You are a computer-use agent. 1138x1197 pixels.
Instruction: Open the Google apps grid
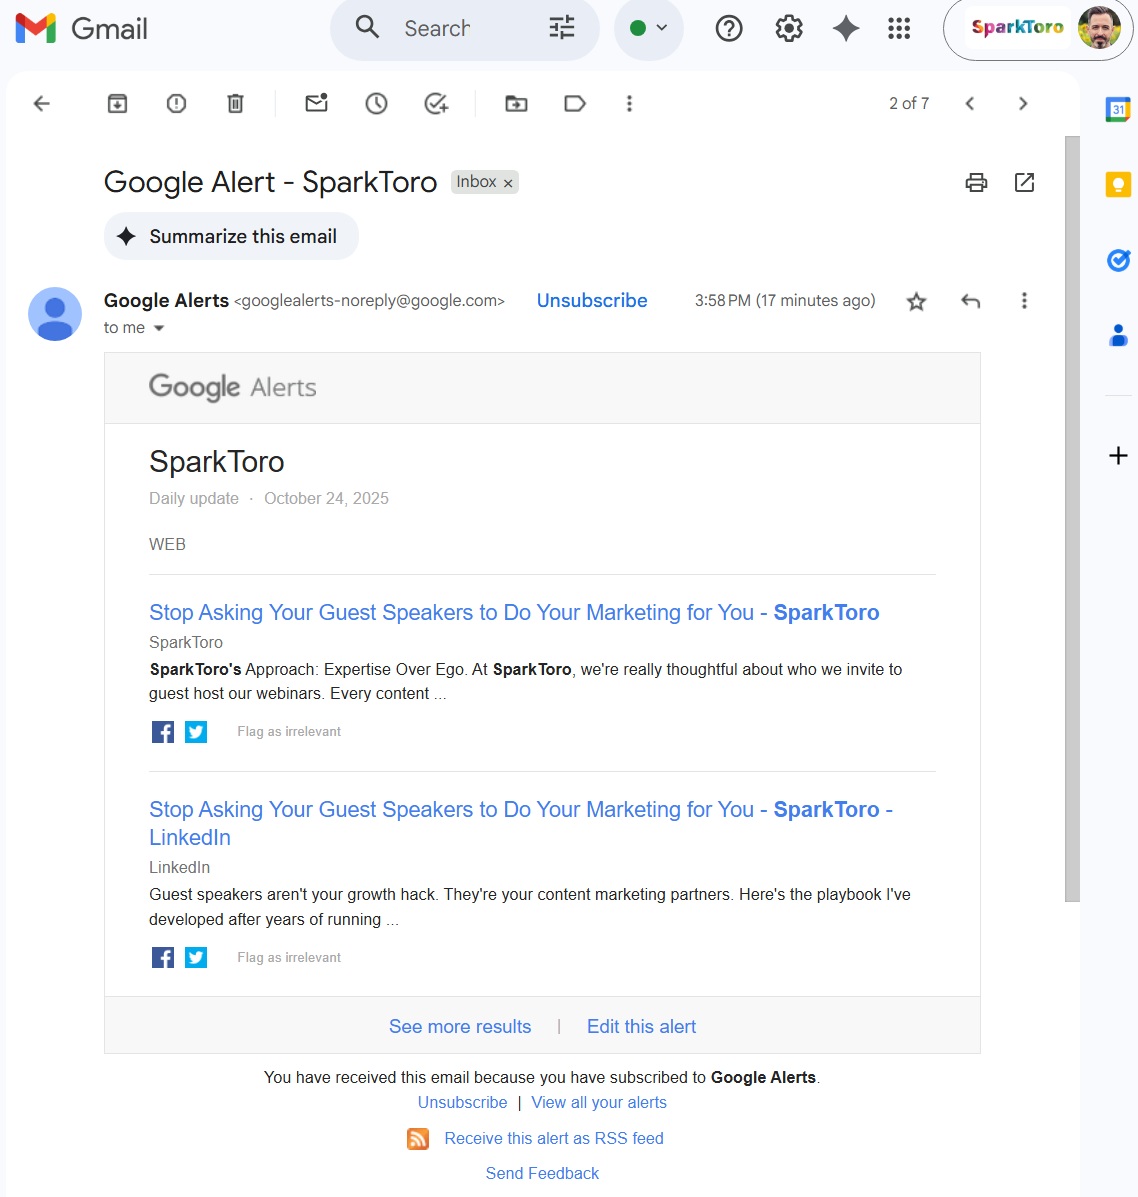(899, 29)
